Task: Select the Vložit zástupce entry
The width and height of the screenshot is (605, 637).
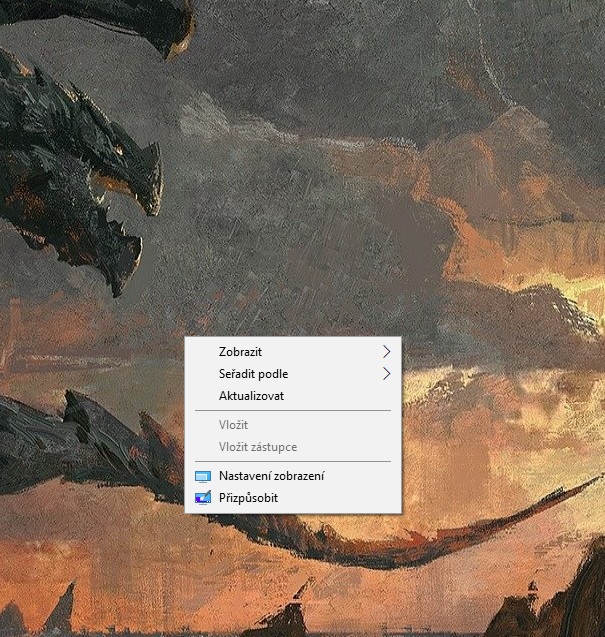Action: [x=293, y=447]
